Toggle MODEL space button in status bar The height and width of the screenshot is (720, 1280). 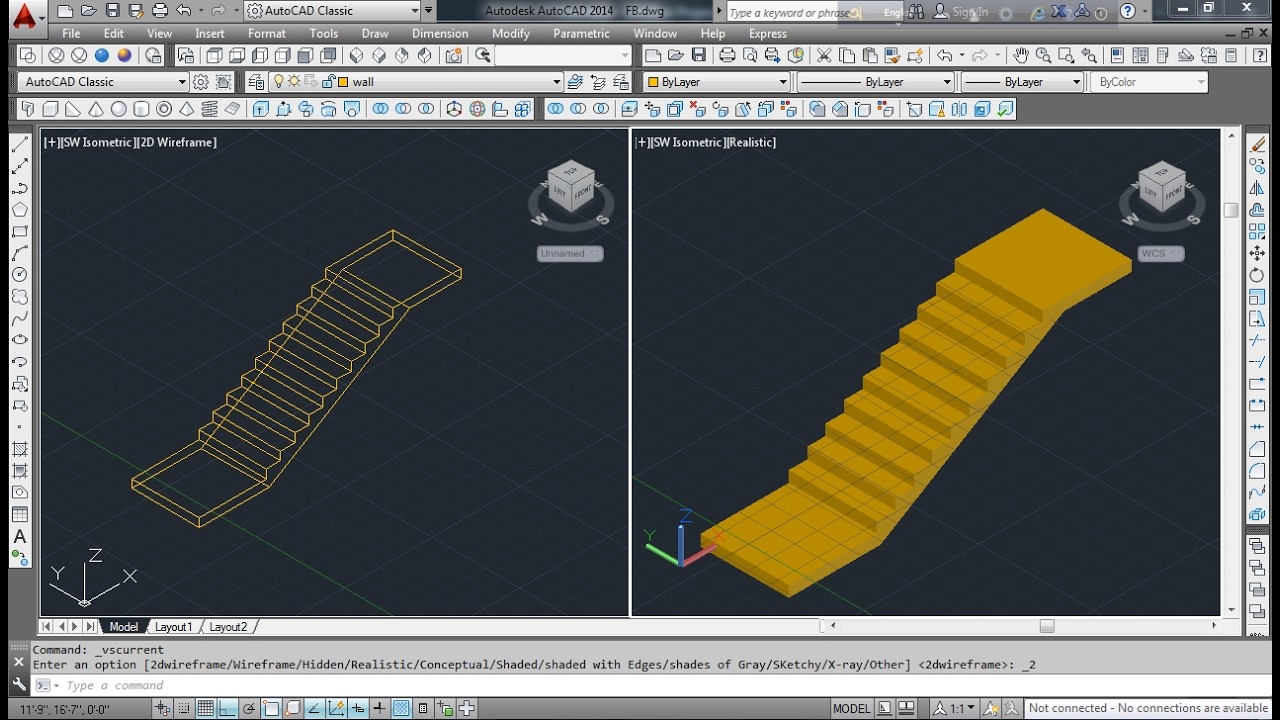[x=852, y=709]
